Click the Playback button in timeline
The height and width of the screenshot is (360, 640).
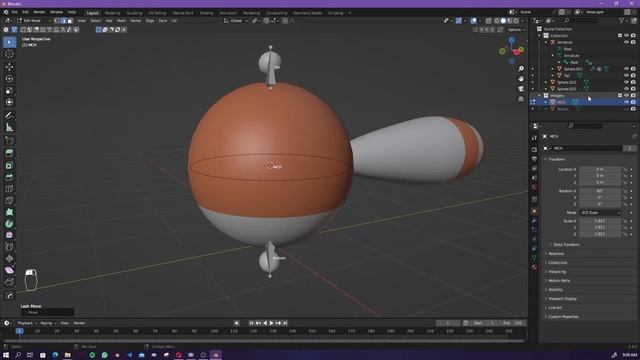[27, 323]
